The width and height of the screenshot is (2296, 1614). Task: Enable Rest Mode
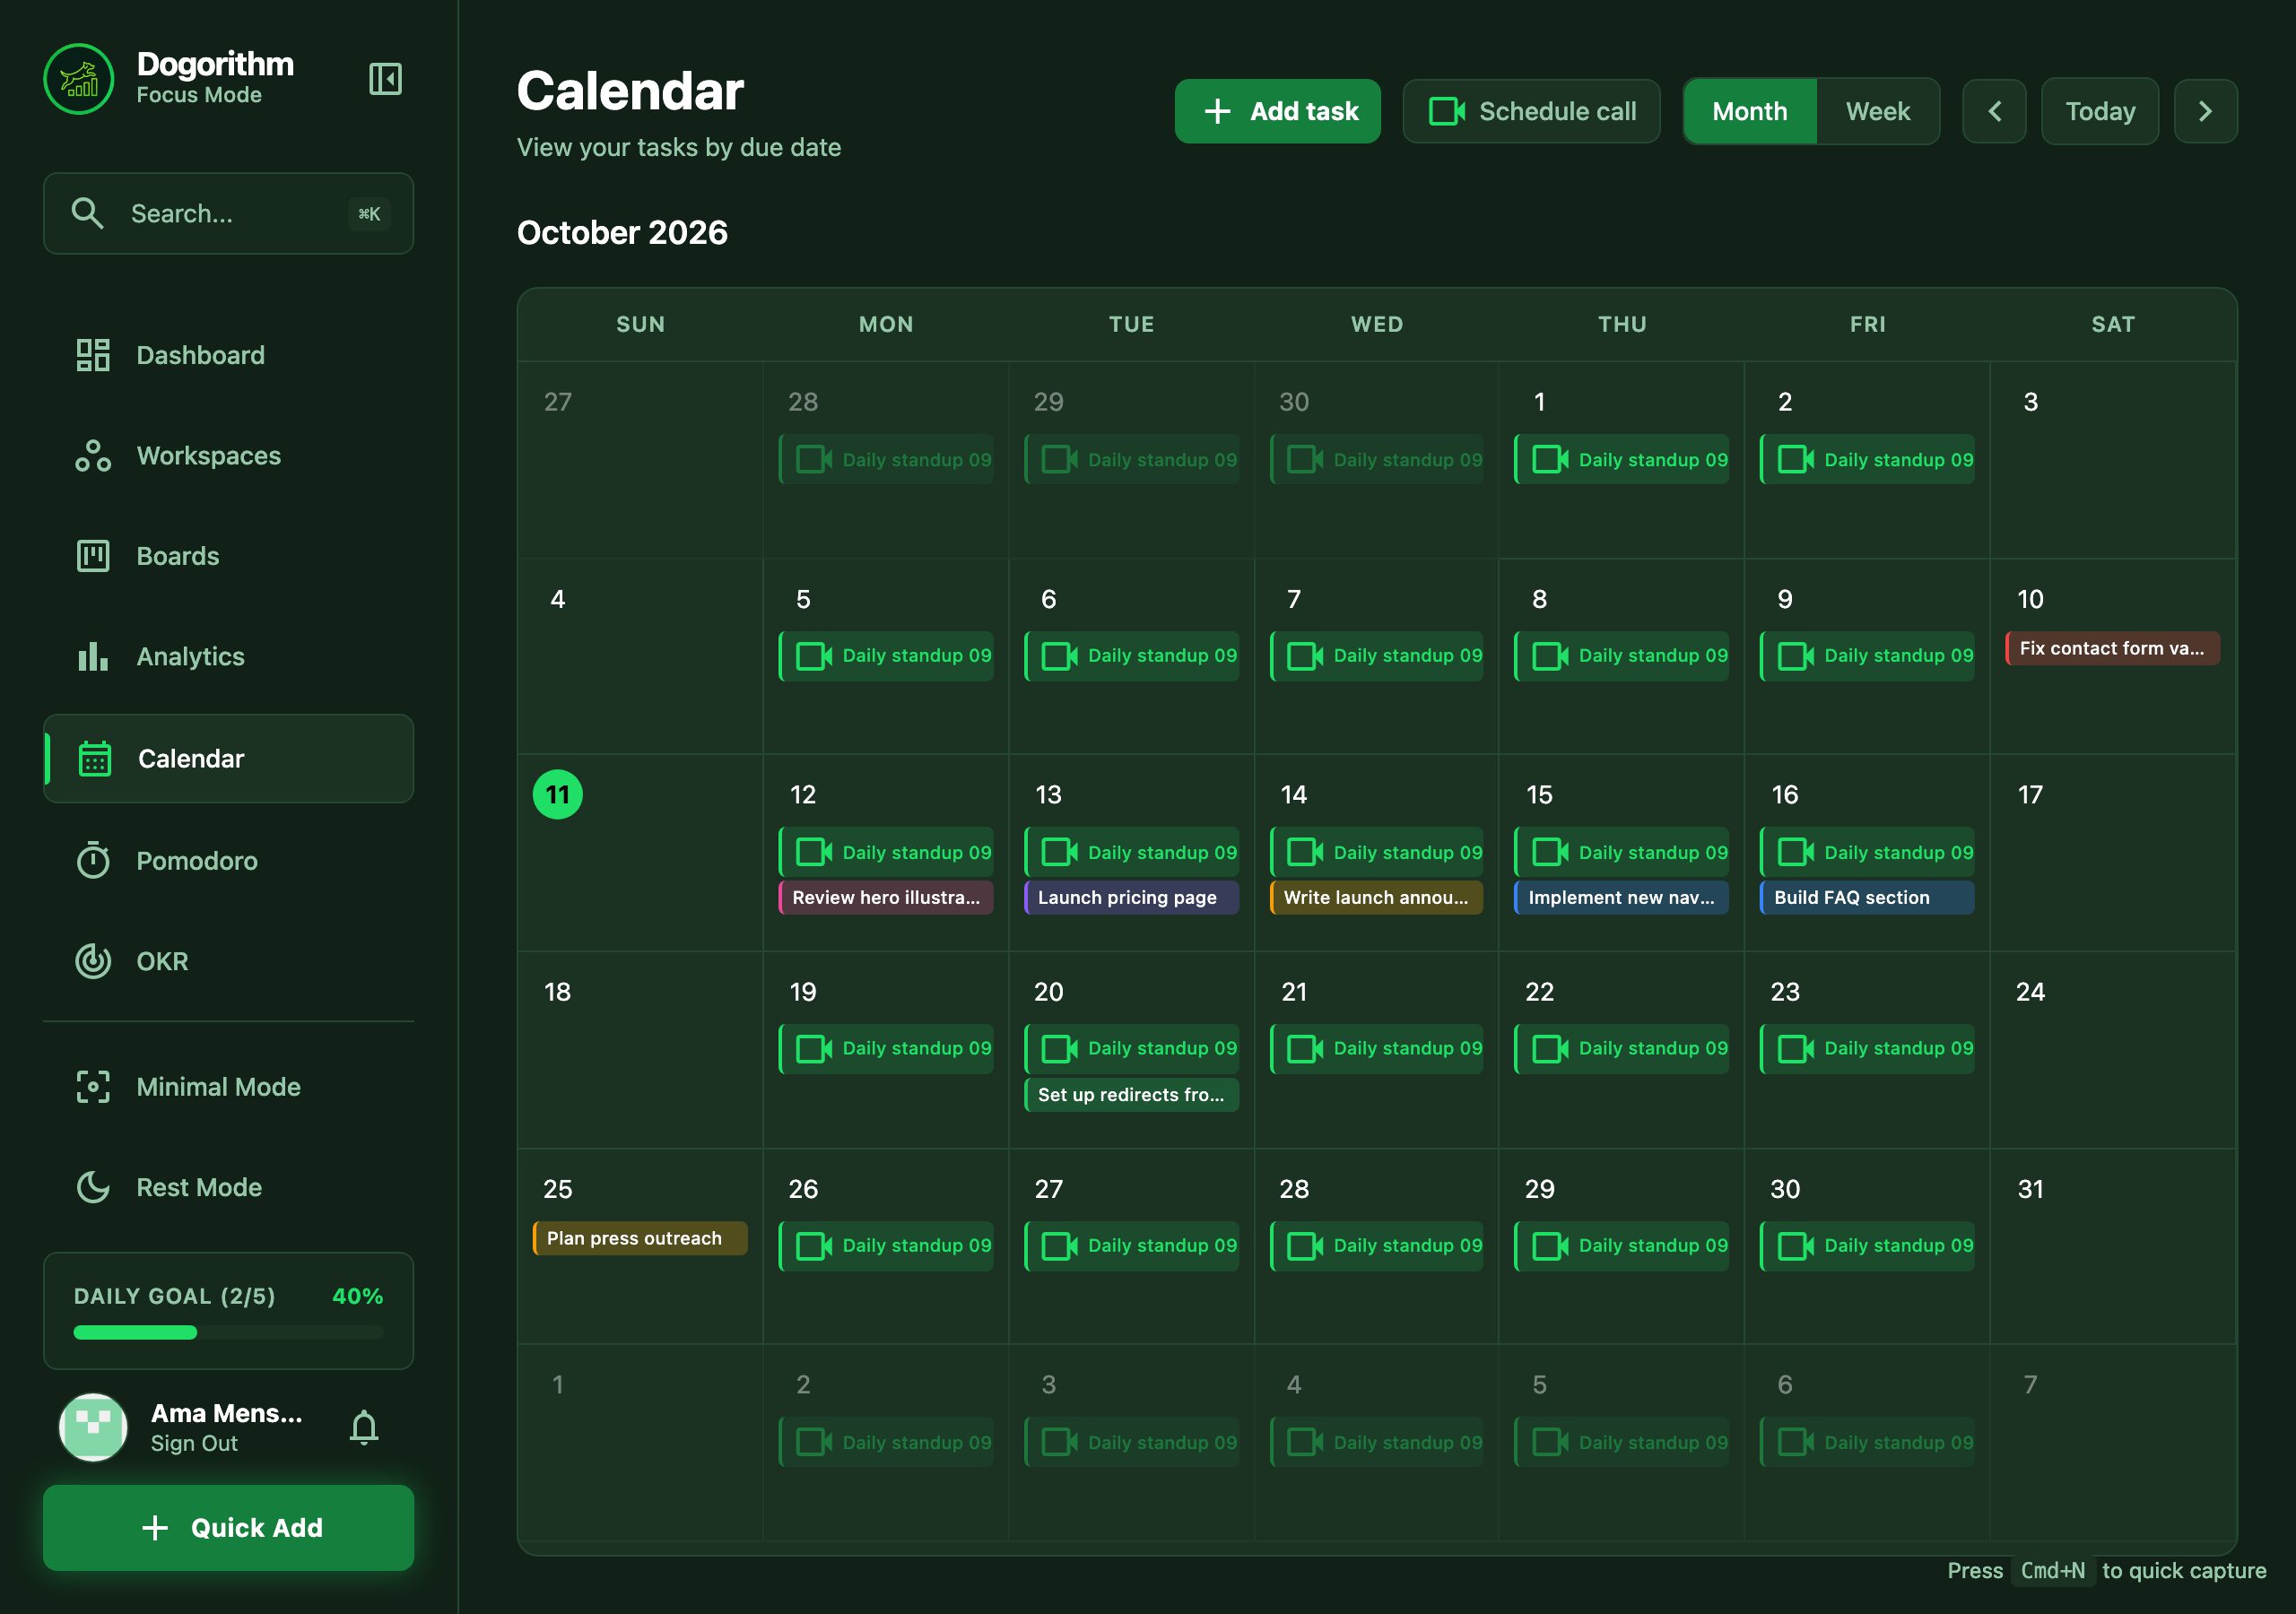[x=228, y=1187]
